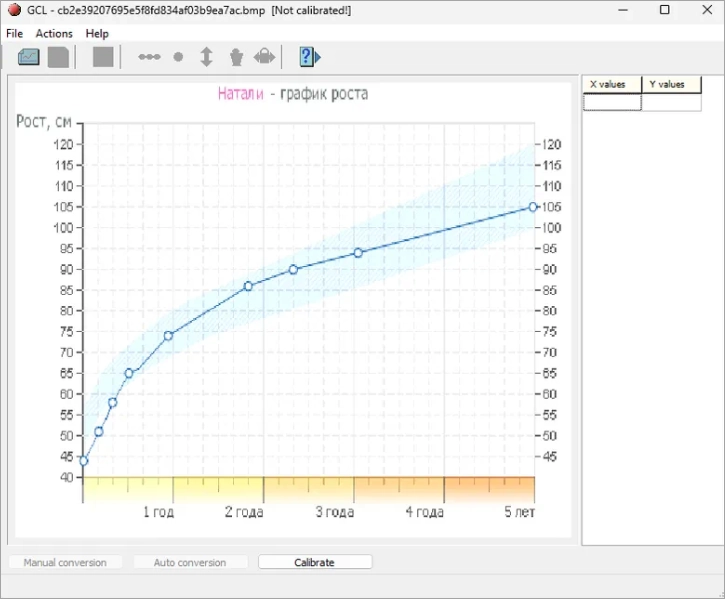Click the vertical double-arrow tool icon
Image resolution: width=725 pixels, height=599 pixels.
tap(206, 57)
